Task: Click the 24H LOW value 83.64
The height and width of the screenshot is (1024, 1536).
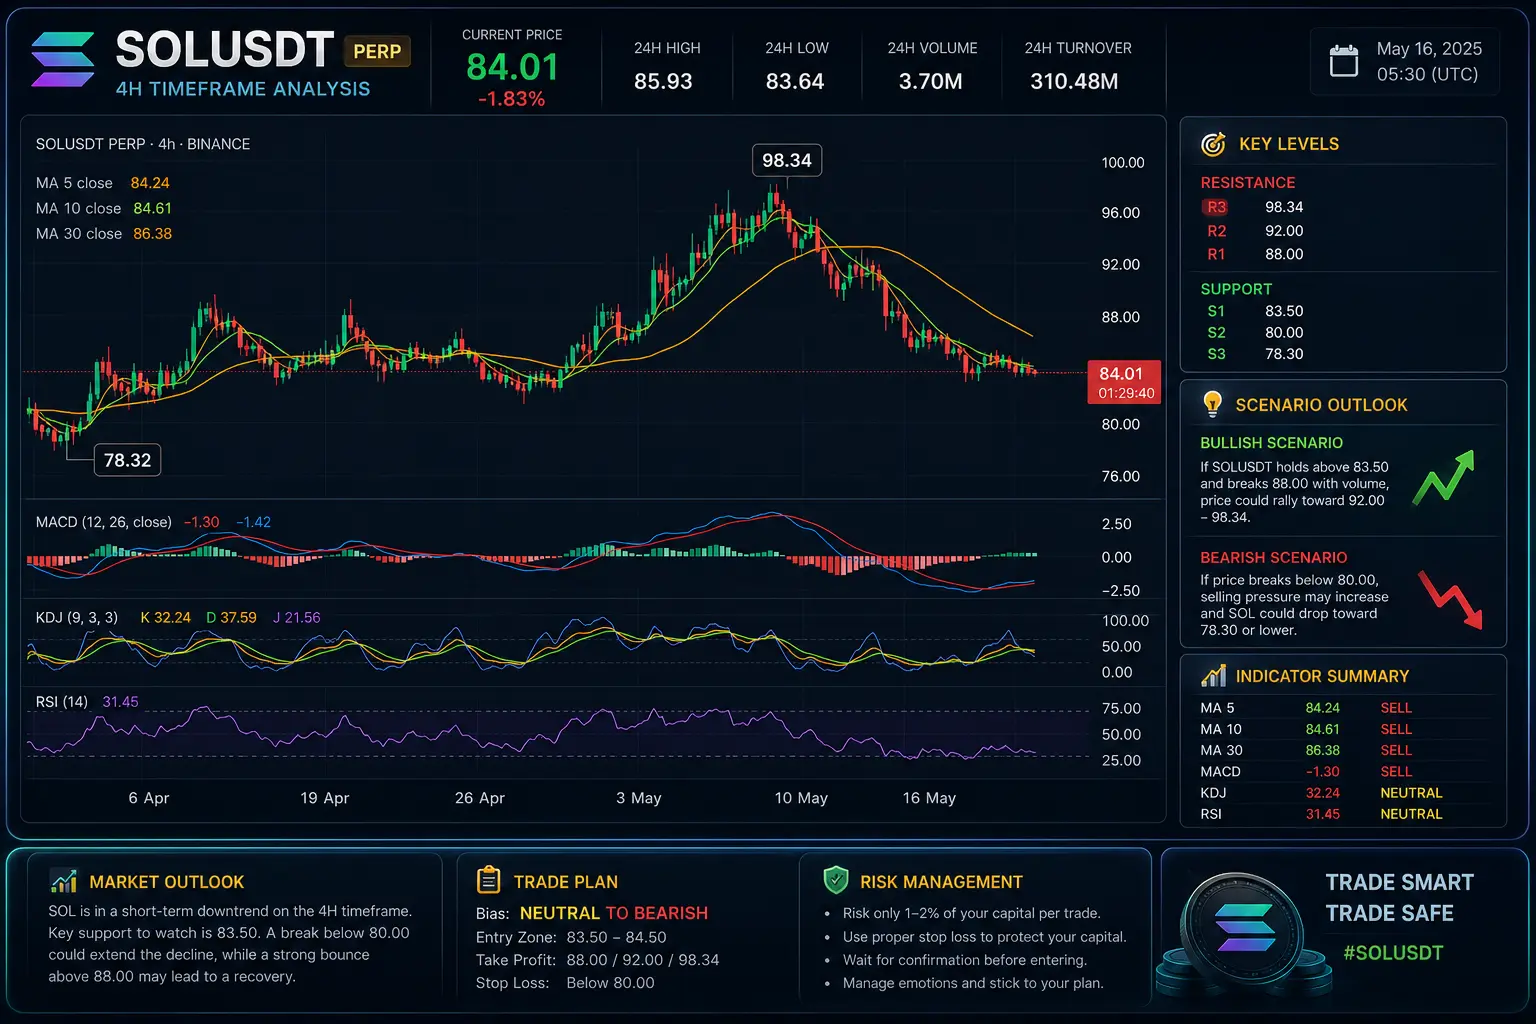Action: tap(795, 81)
